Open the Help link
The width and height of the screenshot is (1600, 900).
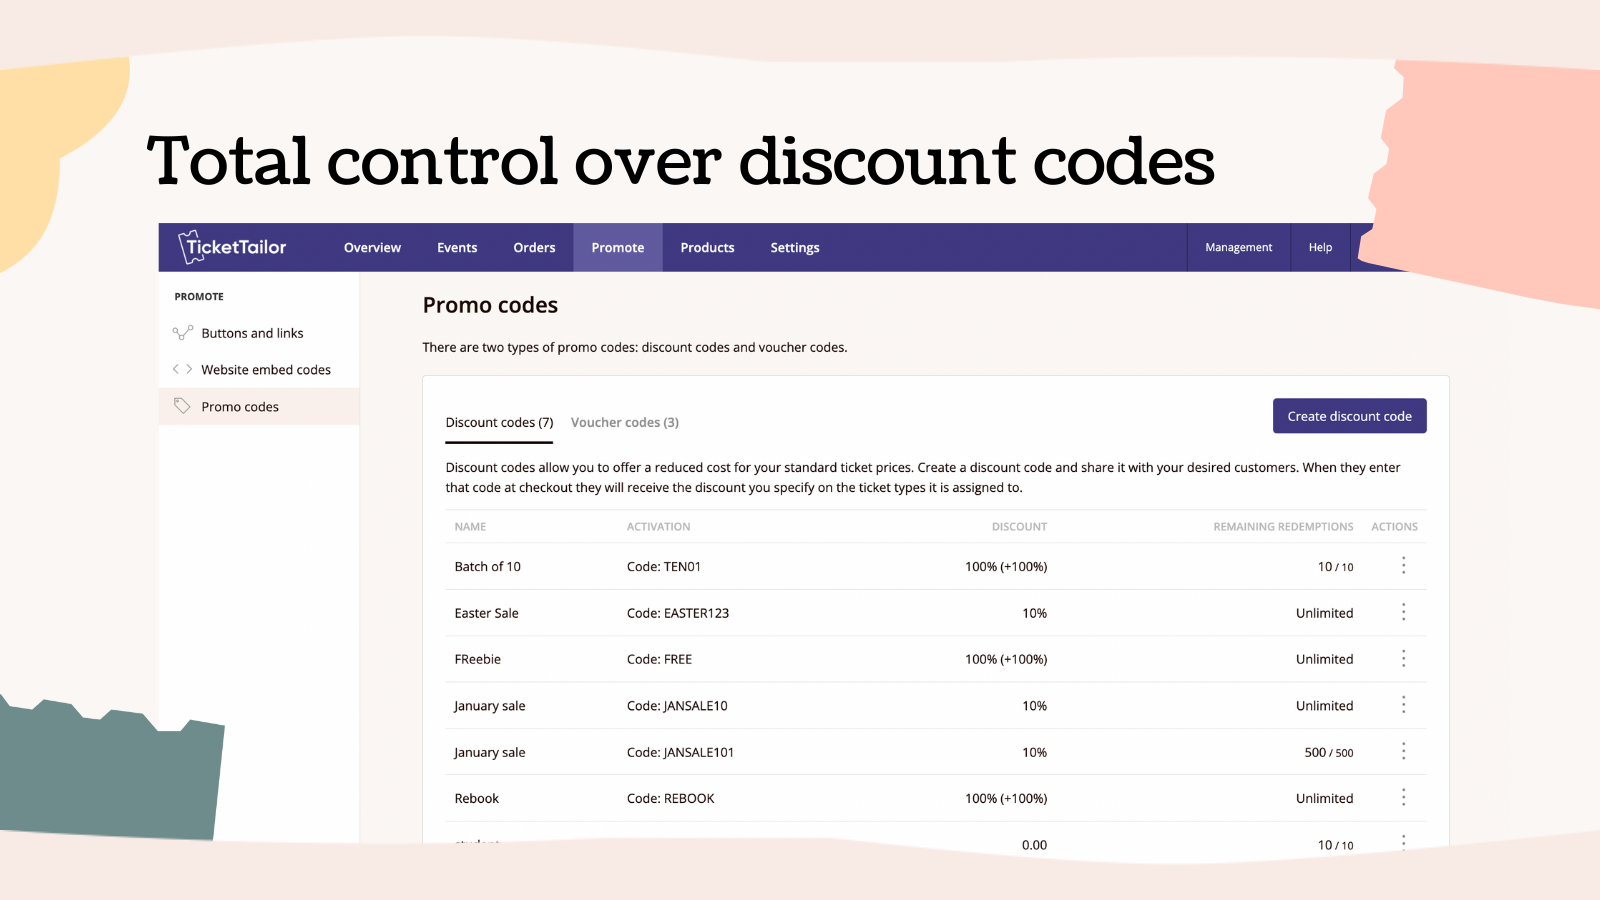pyautogui.click(x=1320, y=248)
